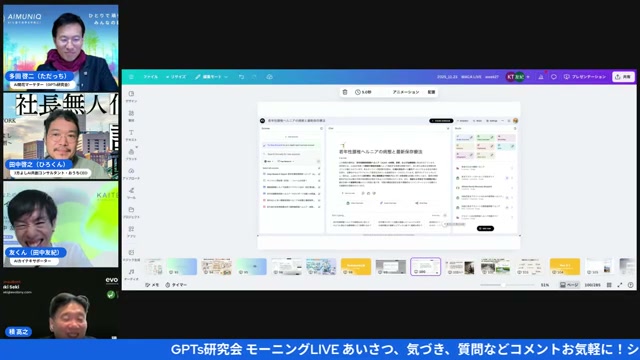The image size is (640, 360).
Task: Open the アップロード sidebar panel
Action: [x=131, y=174]
